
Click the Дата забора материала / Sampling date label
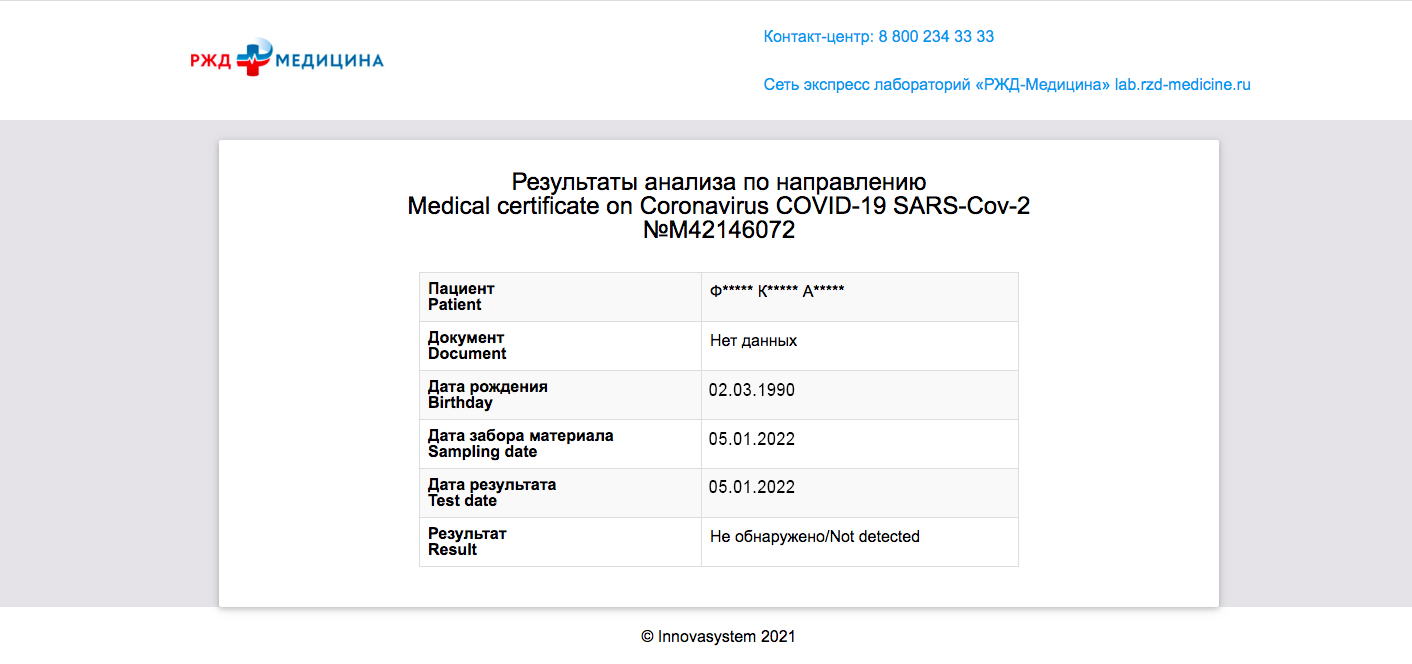coord(520,444)
